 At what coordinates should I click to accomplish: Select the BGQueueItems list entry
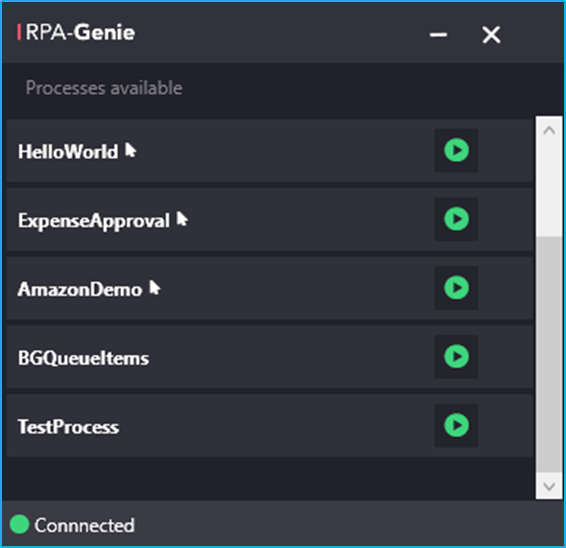(270, 357)
